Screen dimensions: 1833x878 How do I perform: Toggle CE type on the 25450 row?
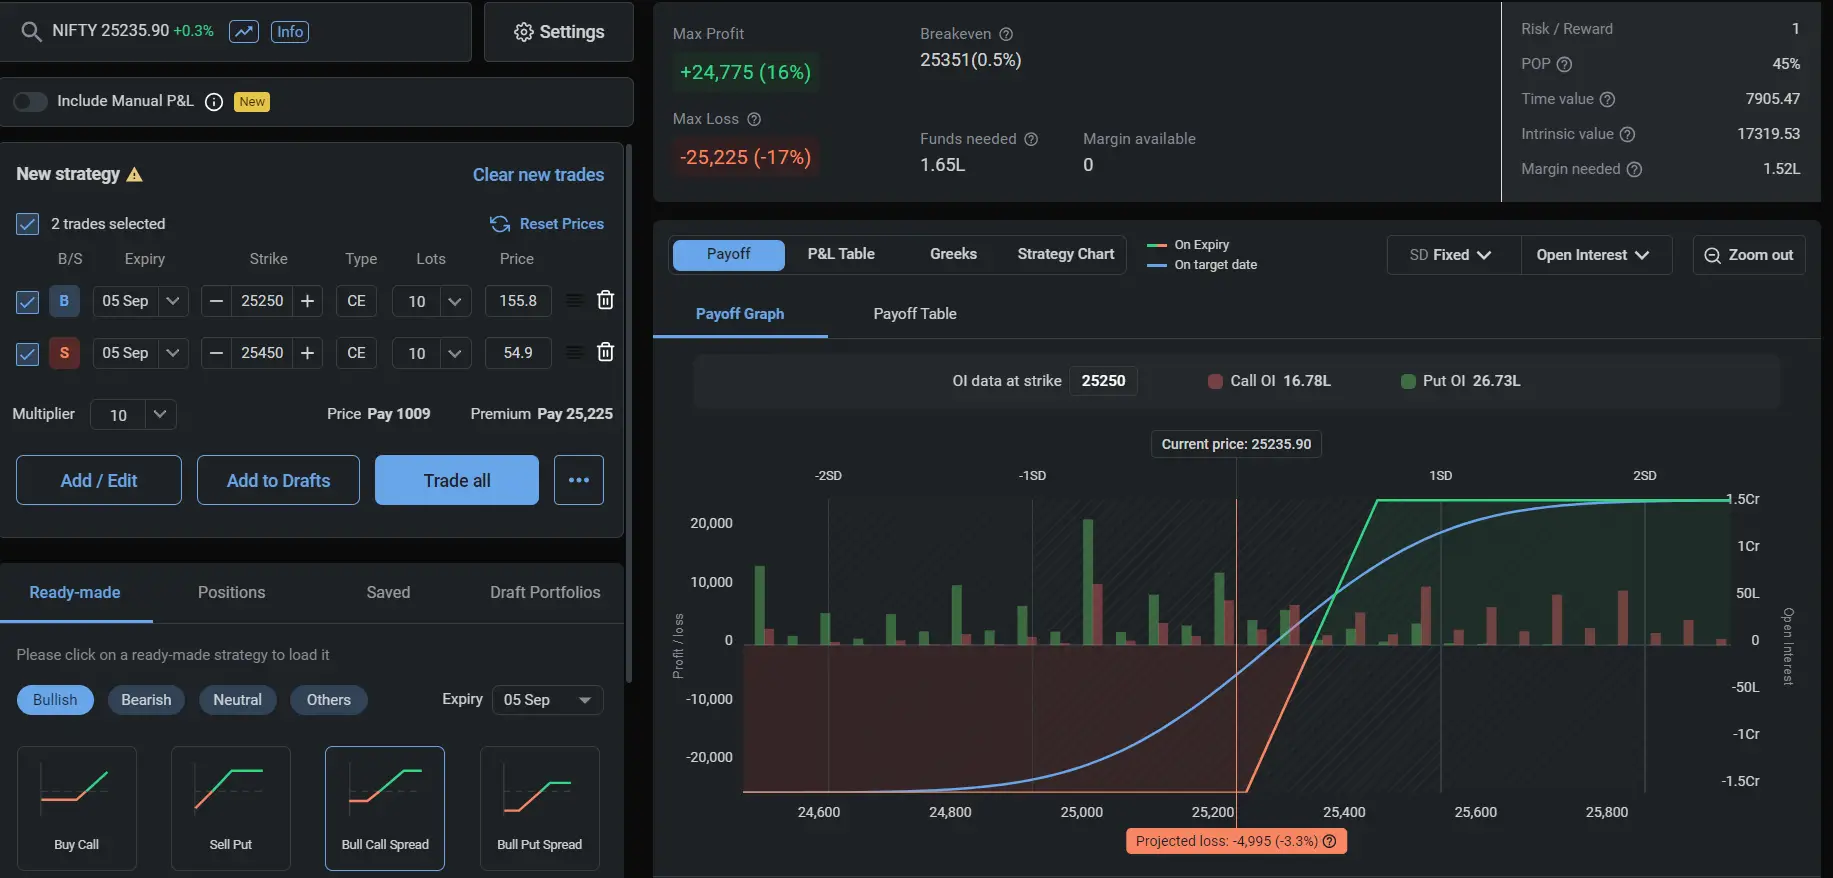(x=356, y=353)
